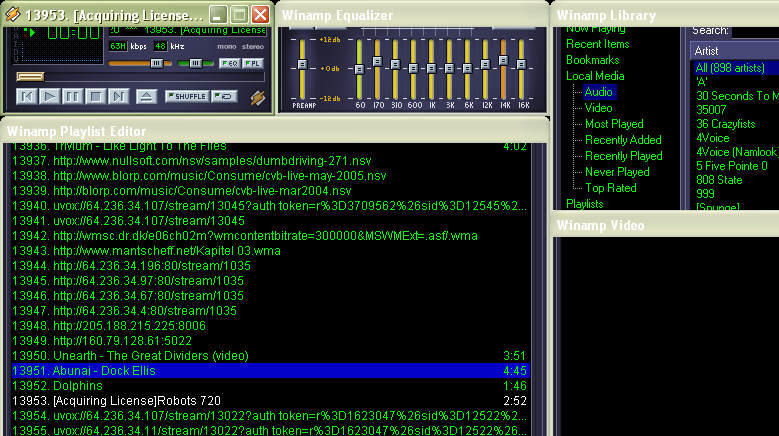Toggle the Repeat button
This screenshot has width=779, height=436.
coord(224,96)
